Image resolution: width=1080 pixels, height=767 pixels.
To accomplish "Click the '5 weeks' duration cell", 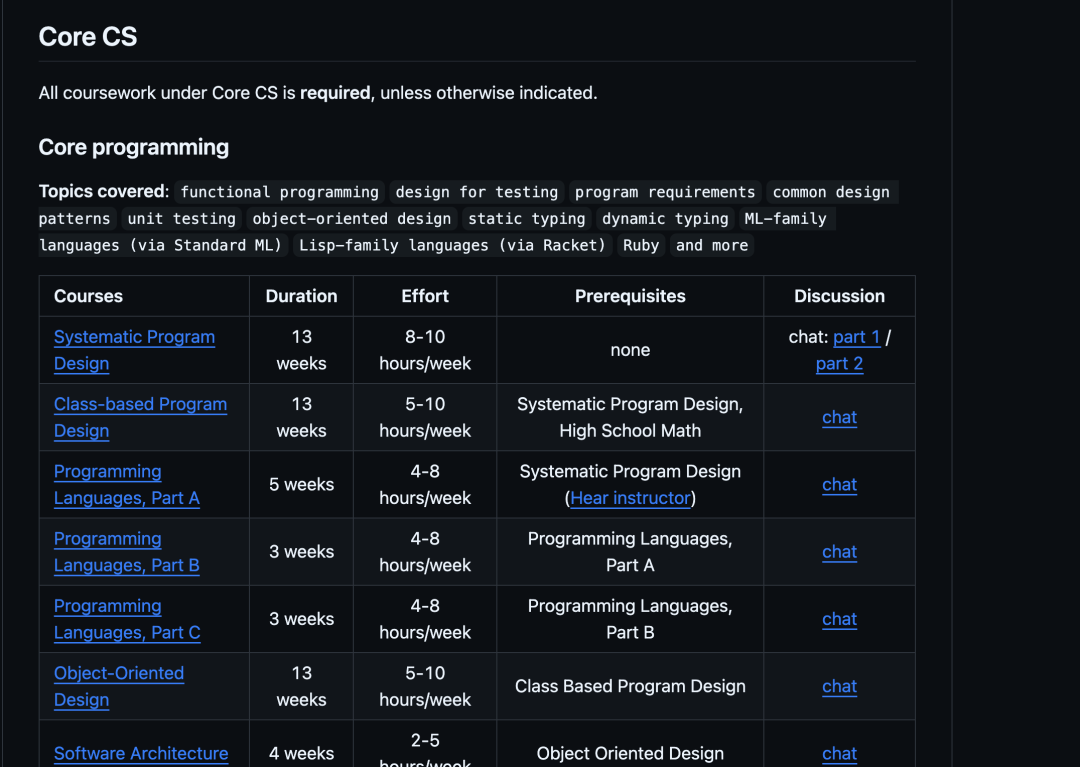I will tap(302, 485).
